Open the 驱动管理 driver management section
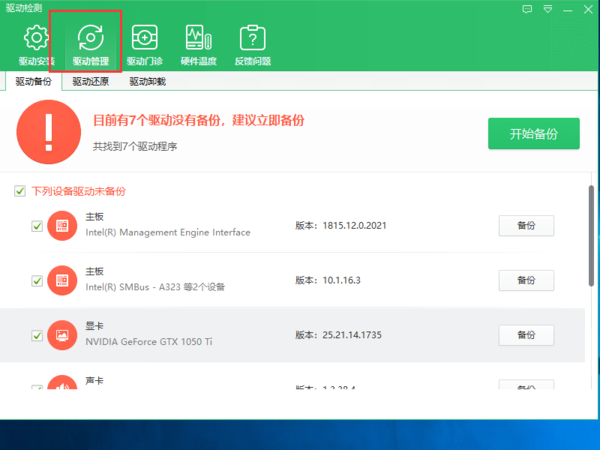Screen dimensions: 600x450 click(x=90, y=44)
